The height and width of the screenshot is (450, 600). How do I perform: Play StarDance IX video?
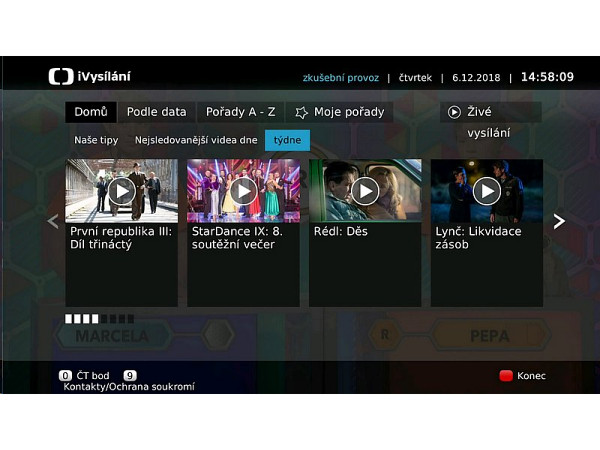click(243, 191)
